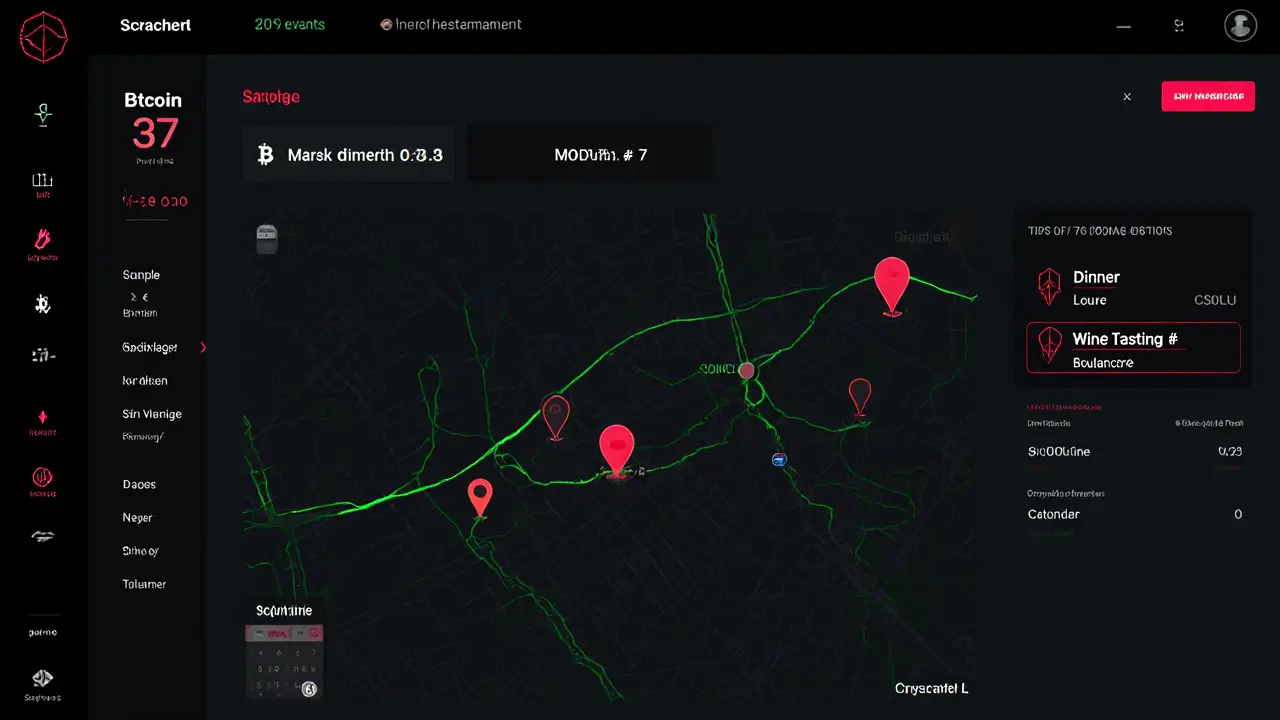Open the Wine Tasting # Boulancre card
This screenshot has width=1280, height=720.
pyautogui.click(x=1133, y=348)
